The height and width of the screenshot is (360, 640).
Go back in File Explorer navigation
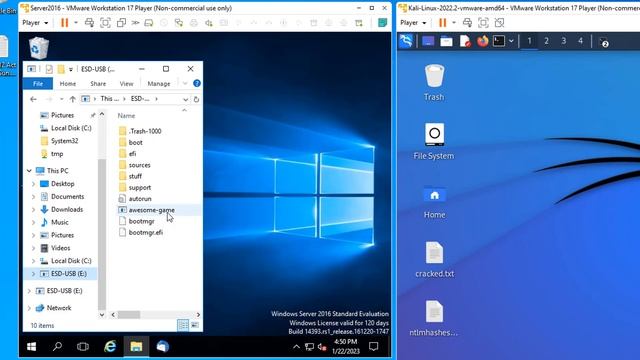tap(33, 99)
